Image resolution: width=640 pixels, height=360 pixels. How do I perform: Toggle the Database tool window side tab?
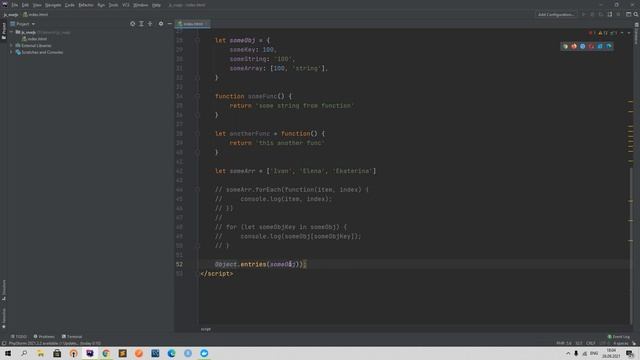[636, 33]
